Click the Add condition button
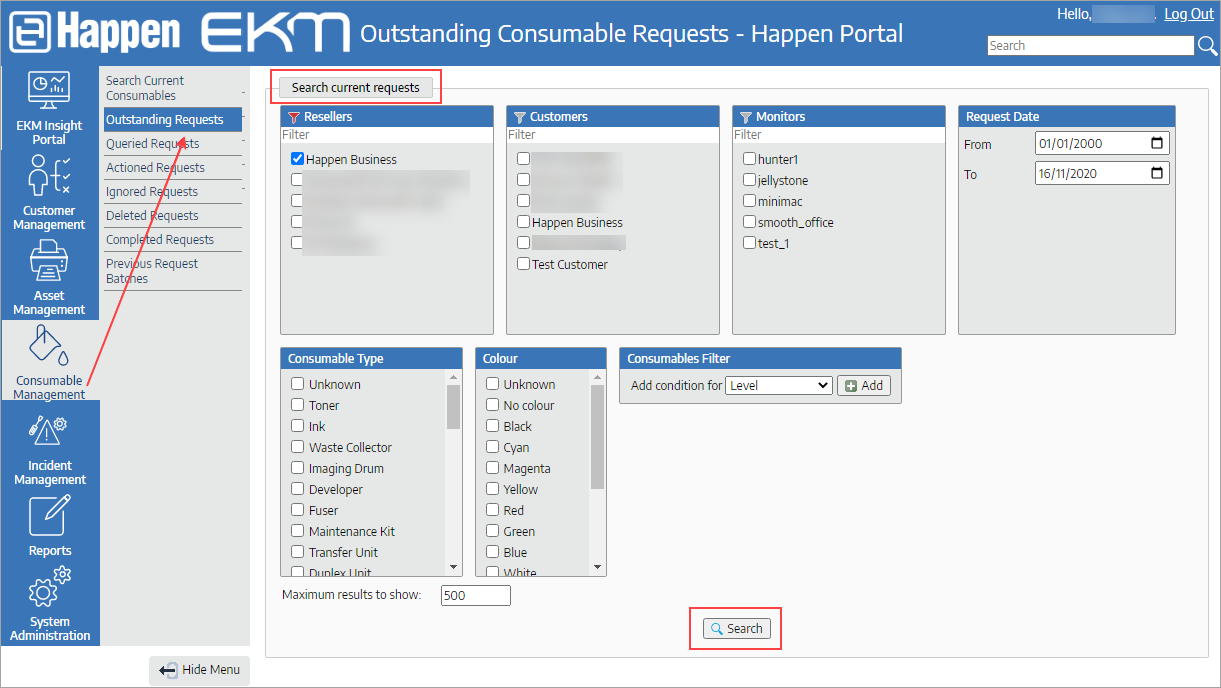 (864, 385)
